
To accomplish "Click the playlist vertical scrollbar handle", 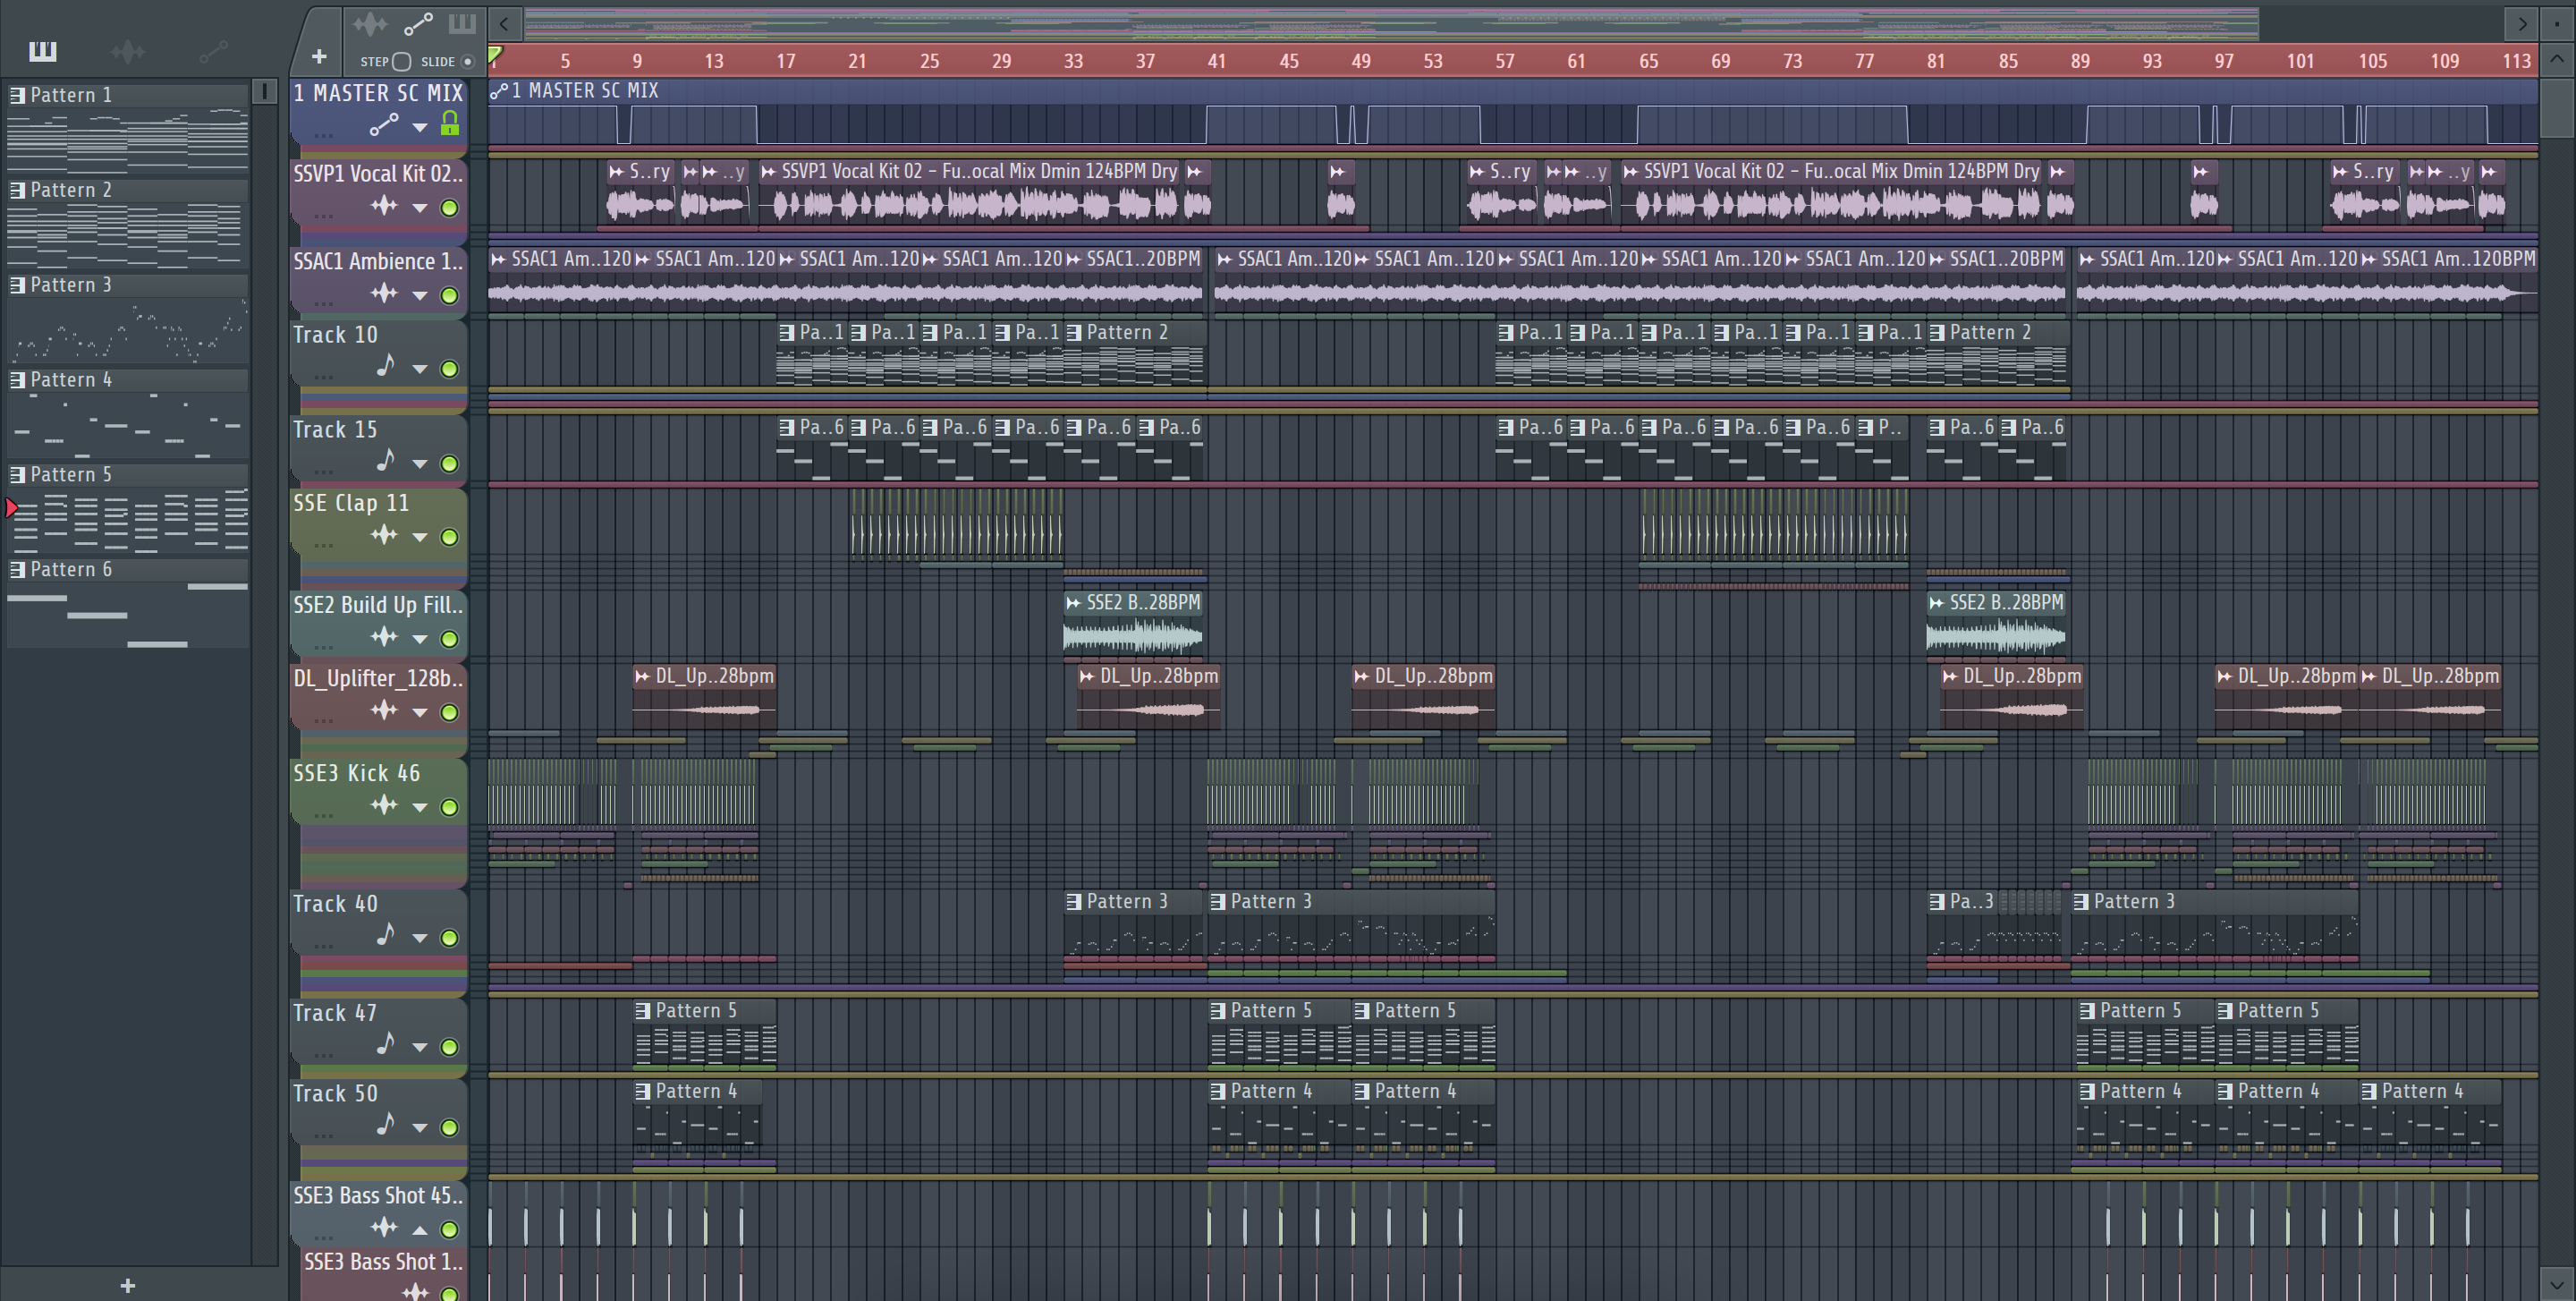I will pyautogui.click(x=2556, y=108).
